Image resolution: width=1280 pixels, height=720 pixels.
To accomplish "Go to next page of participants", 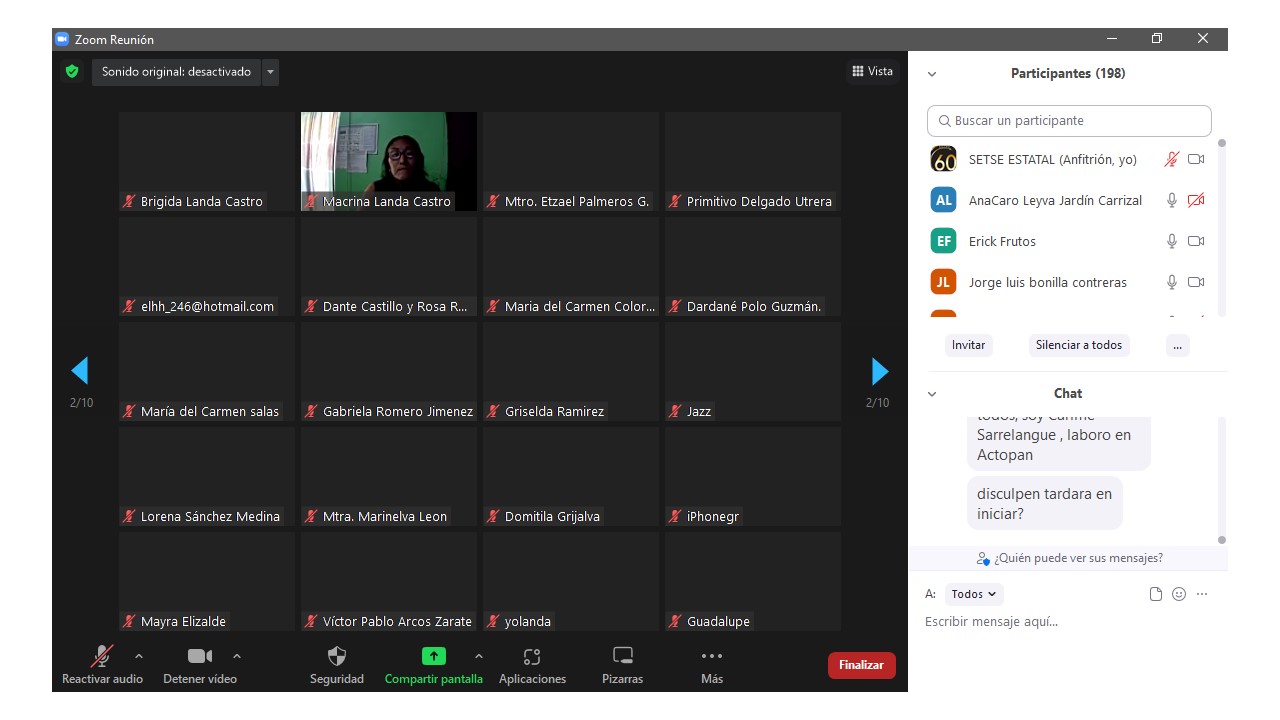I will pyautogui.click(x=879, y=372).
